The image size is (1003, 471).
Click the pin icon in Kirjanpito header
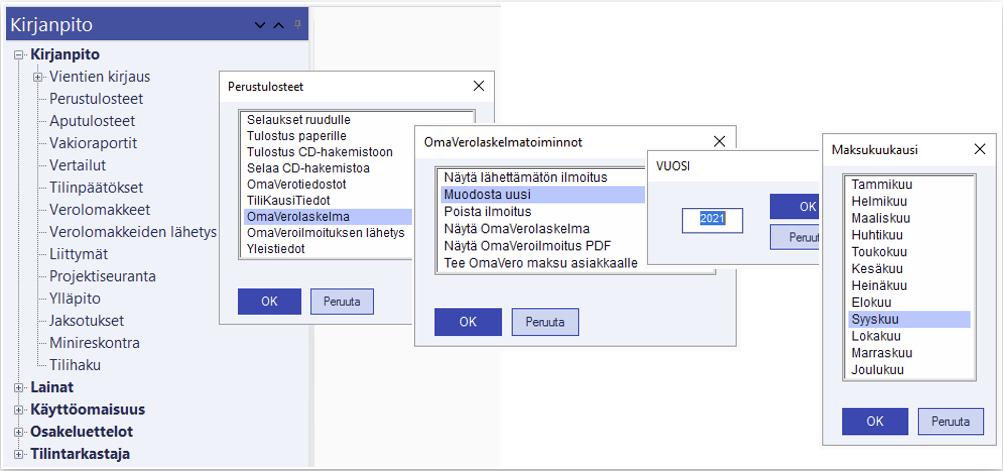pos(297,24)
